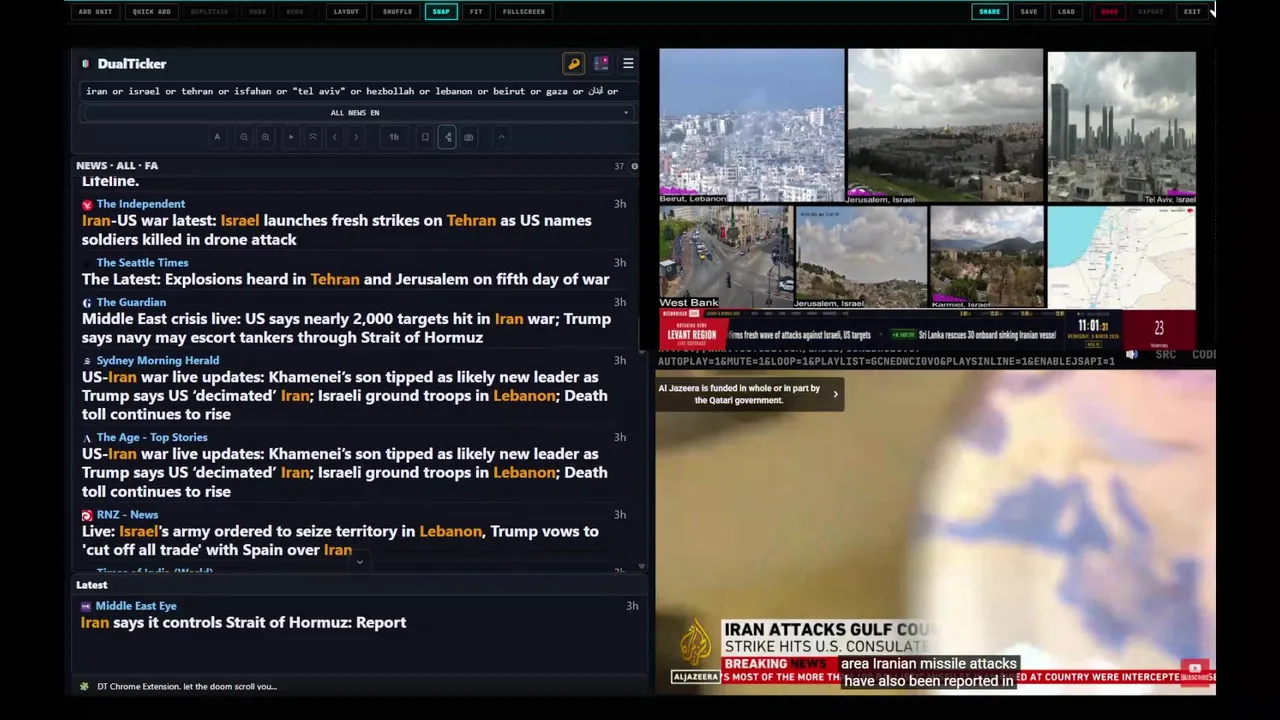Screen dimensions: 1280x720
Task: Click the Al Jazeera live video player
Action: (935, 532)
